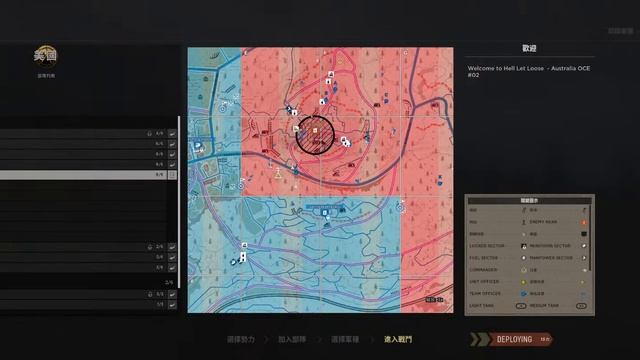This screenshot has height=360, width=640.
Task: Go to the 選擇軍種 step
Action: pyautogui.click(x=345, y=339)
